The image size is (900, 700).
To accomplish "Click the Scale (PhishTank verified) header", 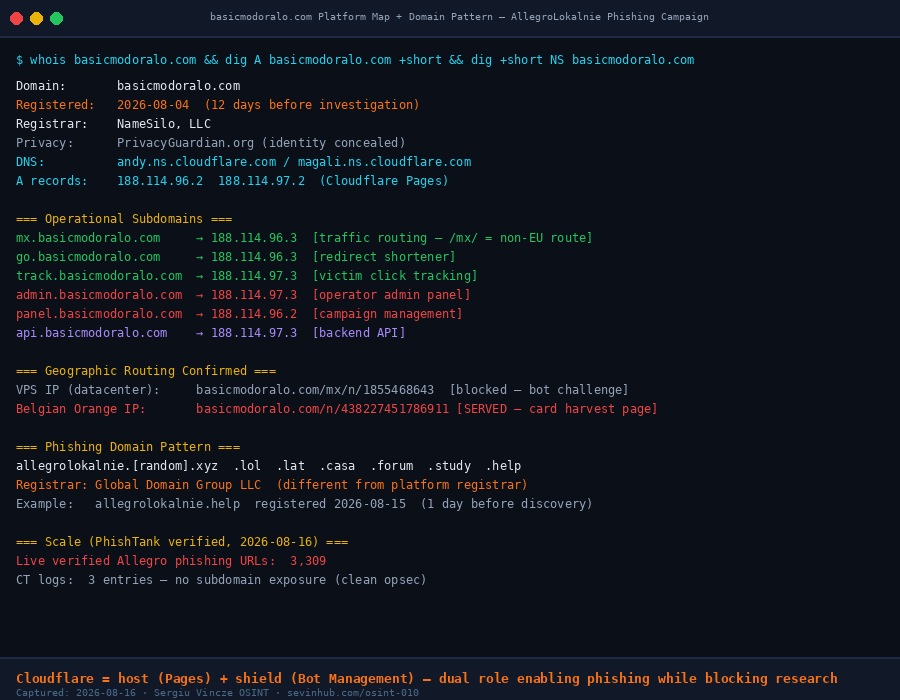I will [x=182, y=542].
